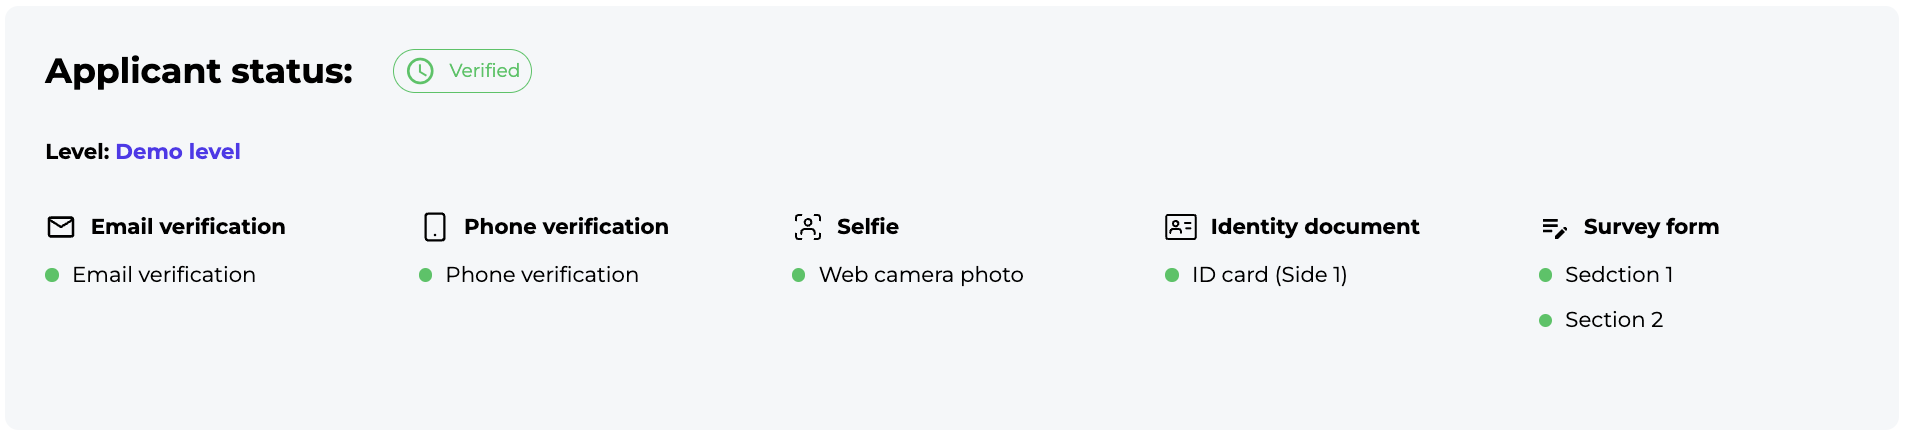1908x444 pixels.
Task: Click the phone device icon
Action: tap(435, 227)
